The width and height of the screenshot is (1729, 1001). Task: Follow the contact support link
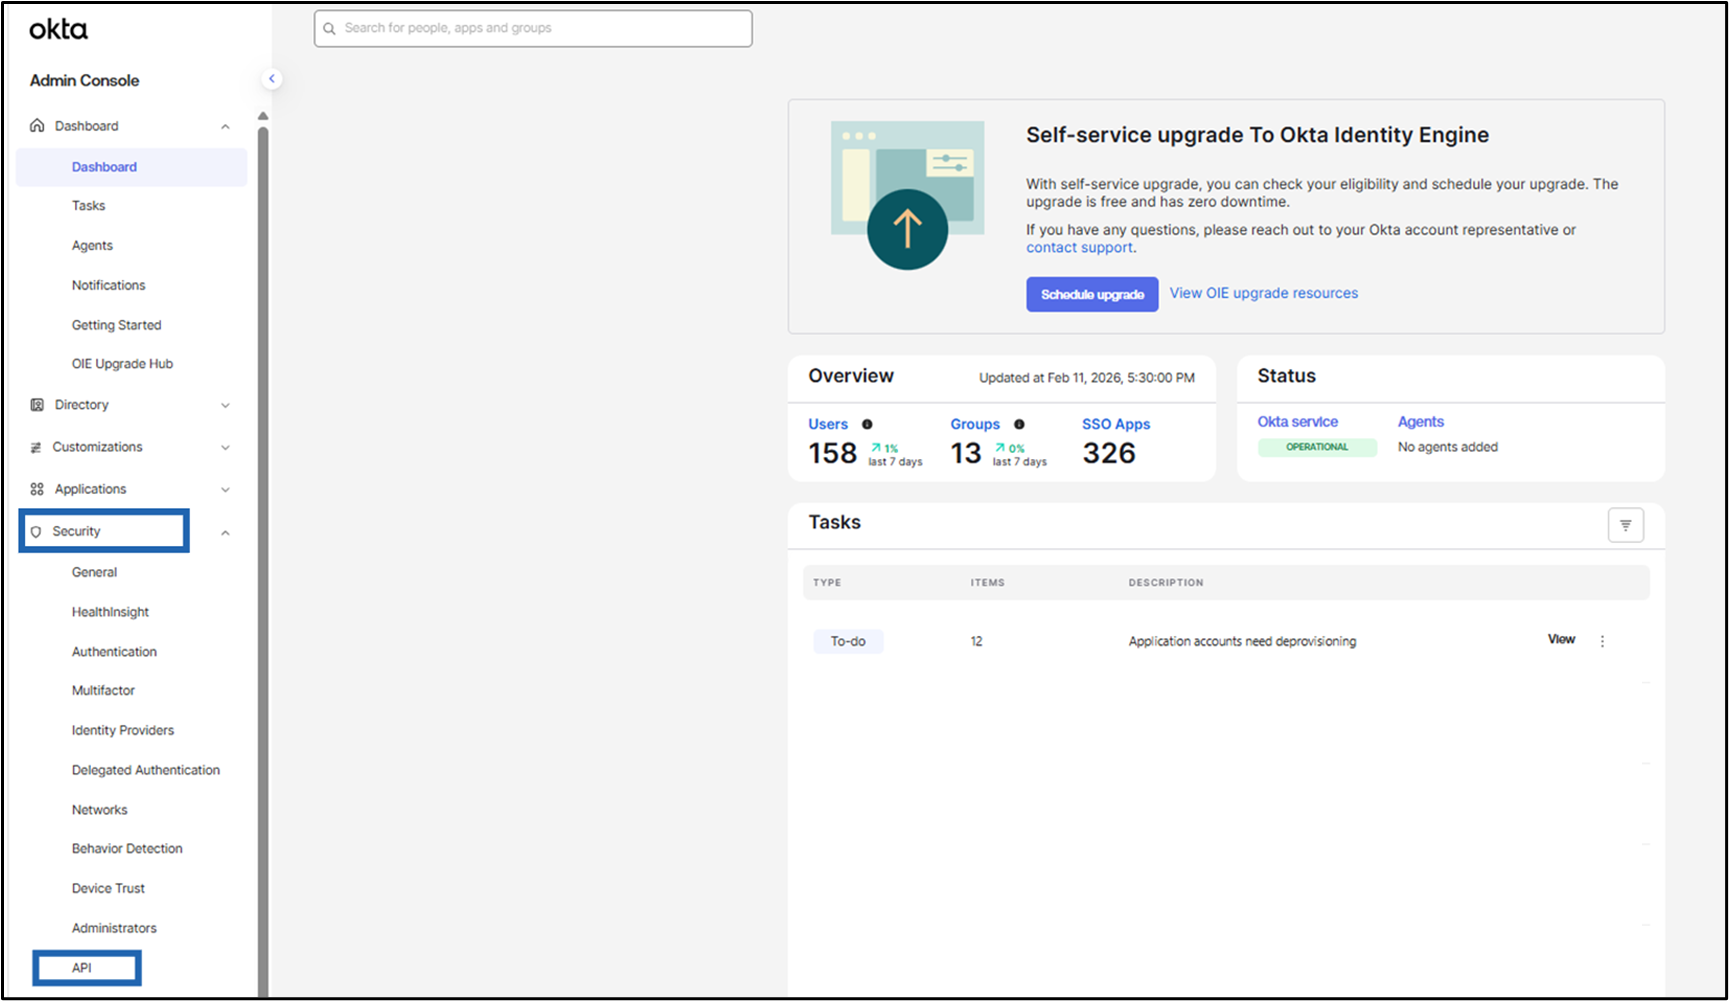pyautogui.click(x=1079, y=248)
